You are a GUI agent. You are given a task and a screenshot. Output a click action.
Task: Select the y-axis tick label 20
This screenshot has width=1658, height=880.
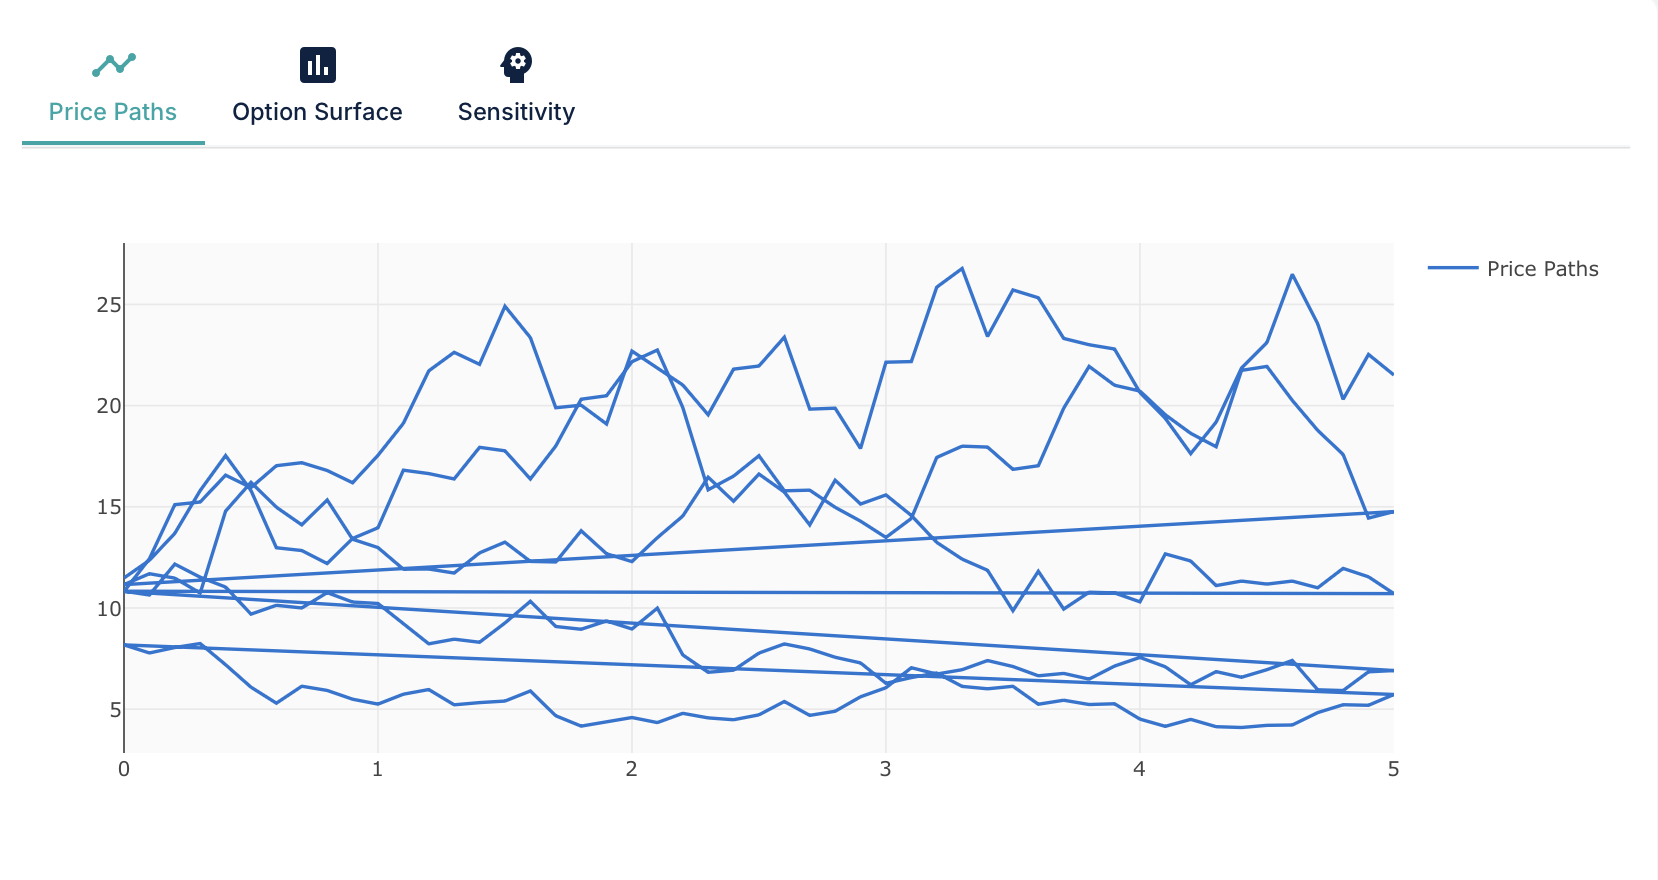[x=108, y=406]
